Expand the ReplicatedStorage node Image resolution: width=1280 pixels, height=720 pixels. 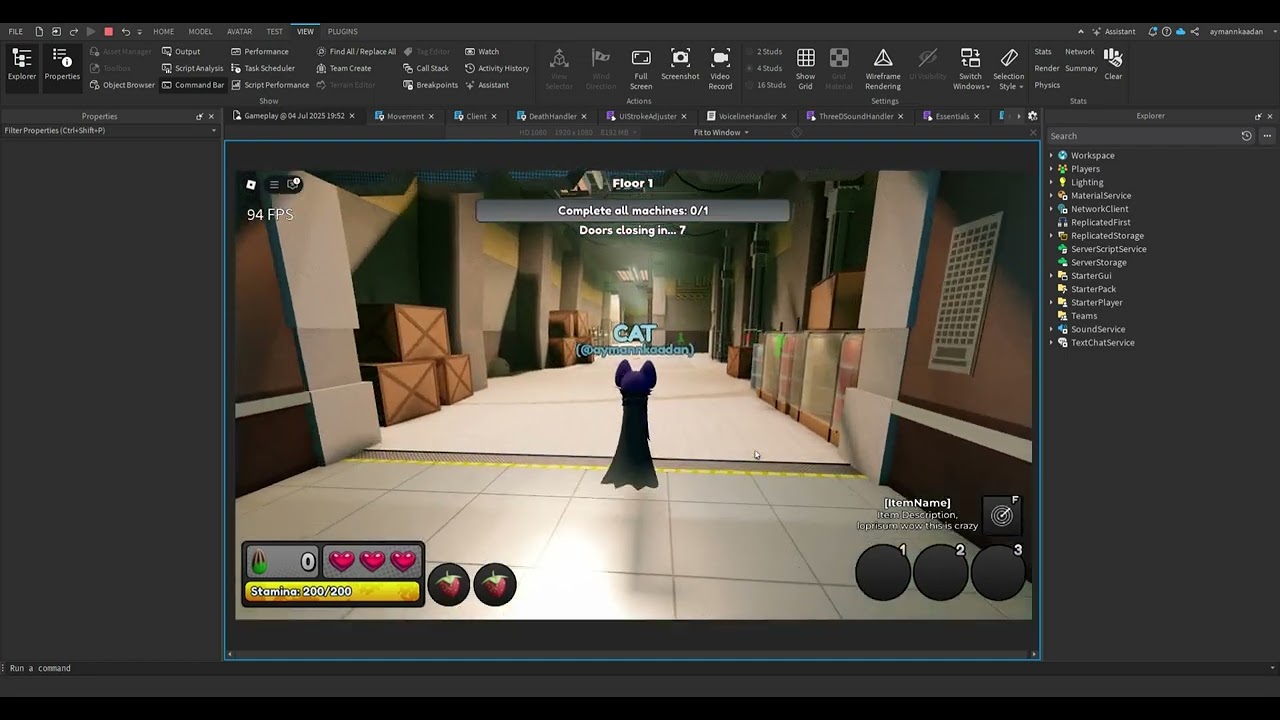coord(1051,236)
